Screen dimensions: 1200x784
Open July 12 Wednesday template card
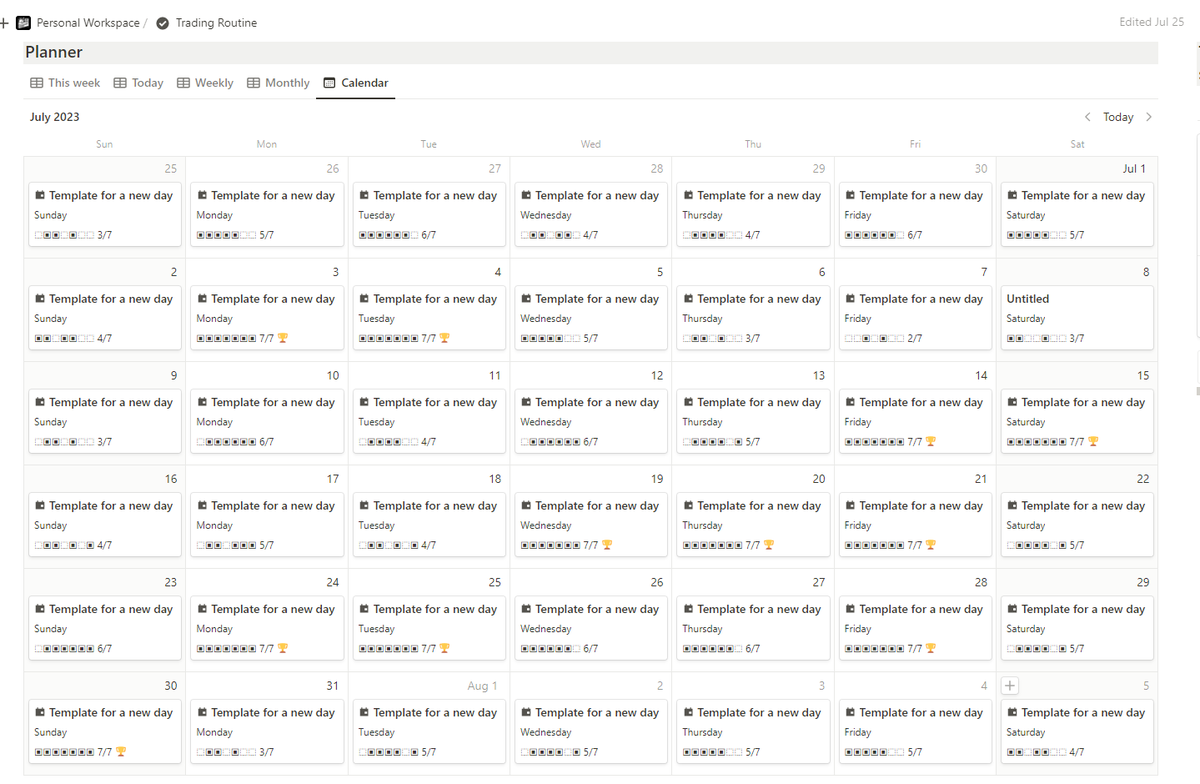click(x=592, y=421)
